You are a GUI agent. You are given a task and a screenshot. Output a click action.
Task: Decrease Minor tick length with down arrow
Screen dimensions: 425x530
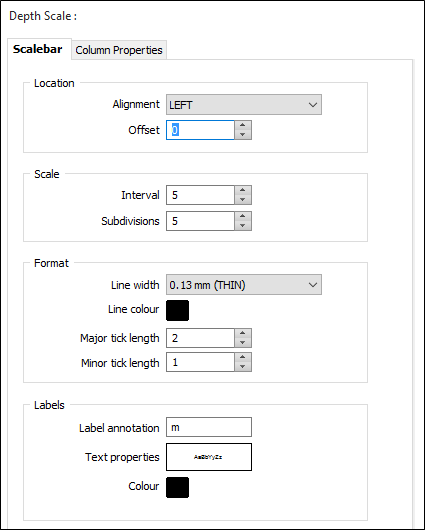coord(243,367)
